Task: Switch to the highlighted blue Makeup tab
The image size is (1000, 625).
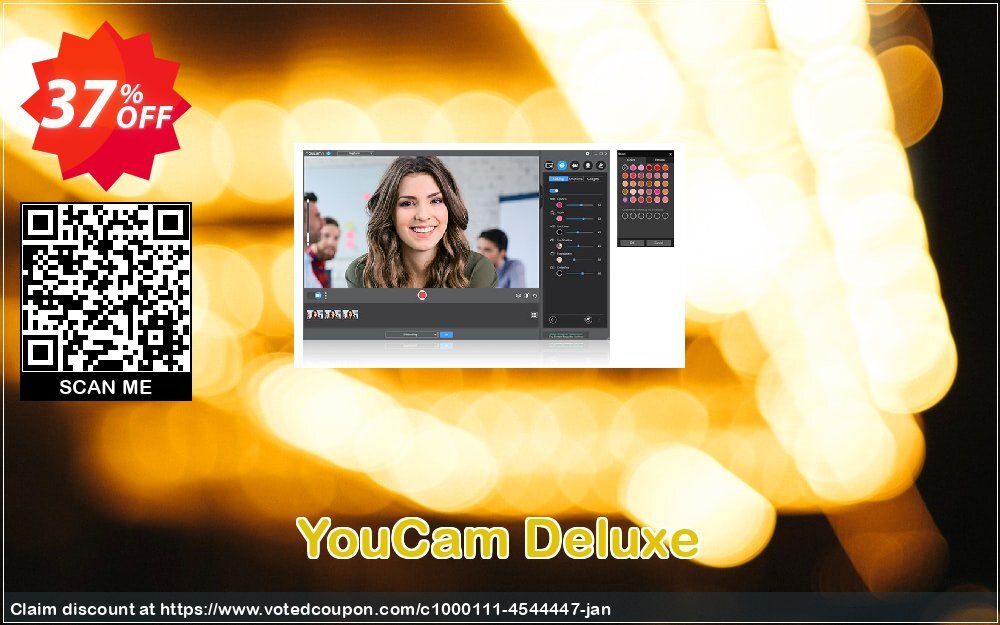Action: pos(558,179)
